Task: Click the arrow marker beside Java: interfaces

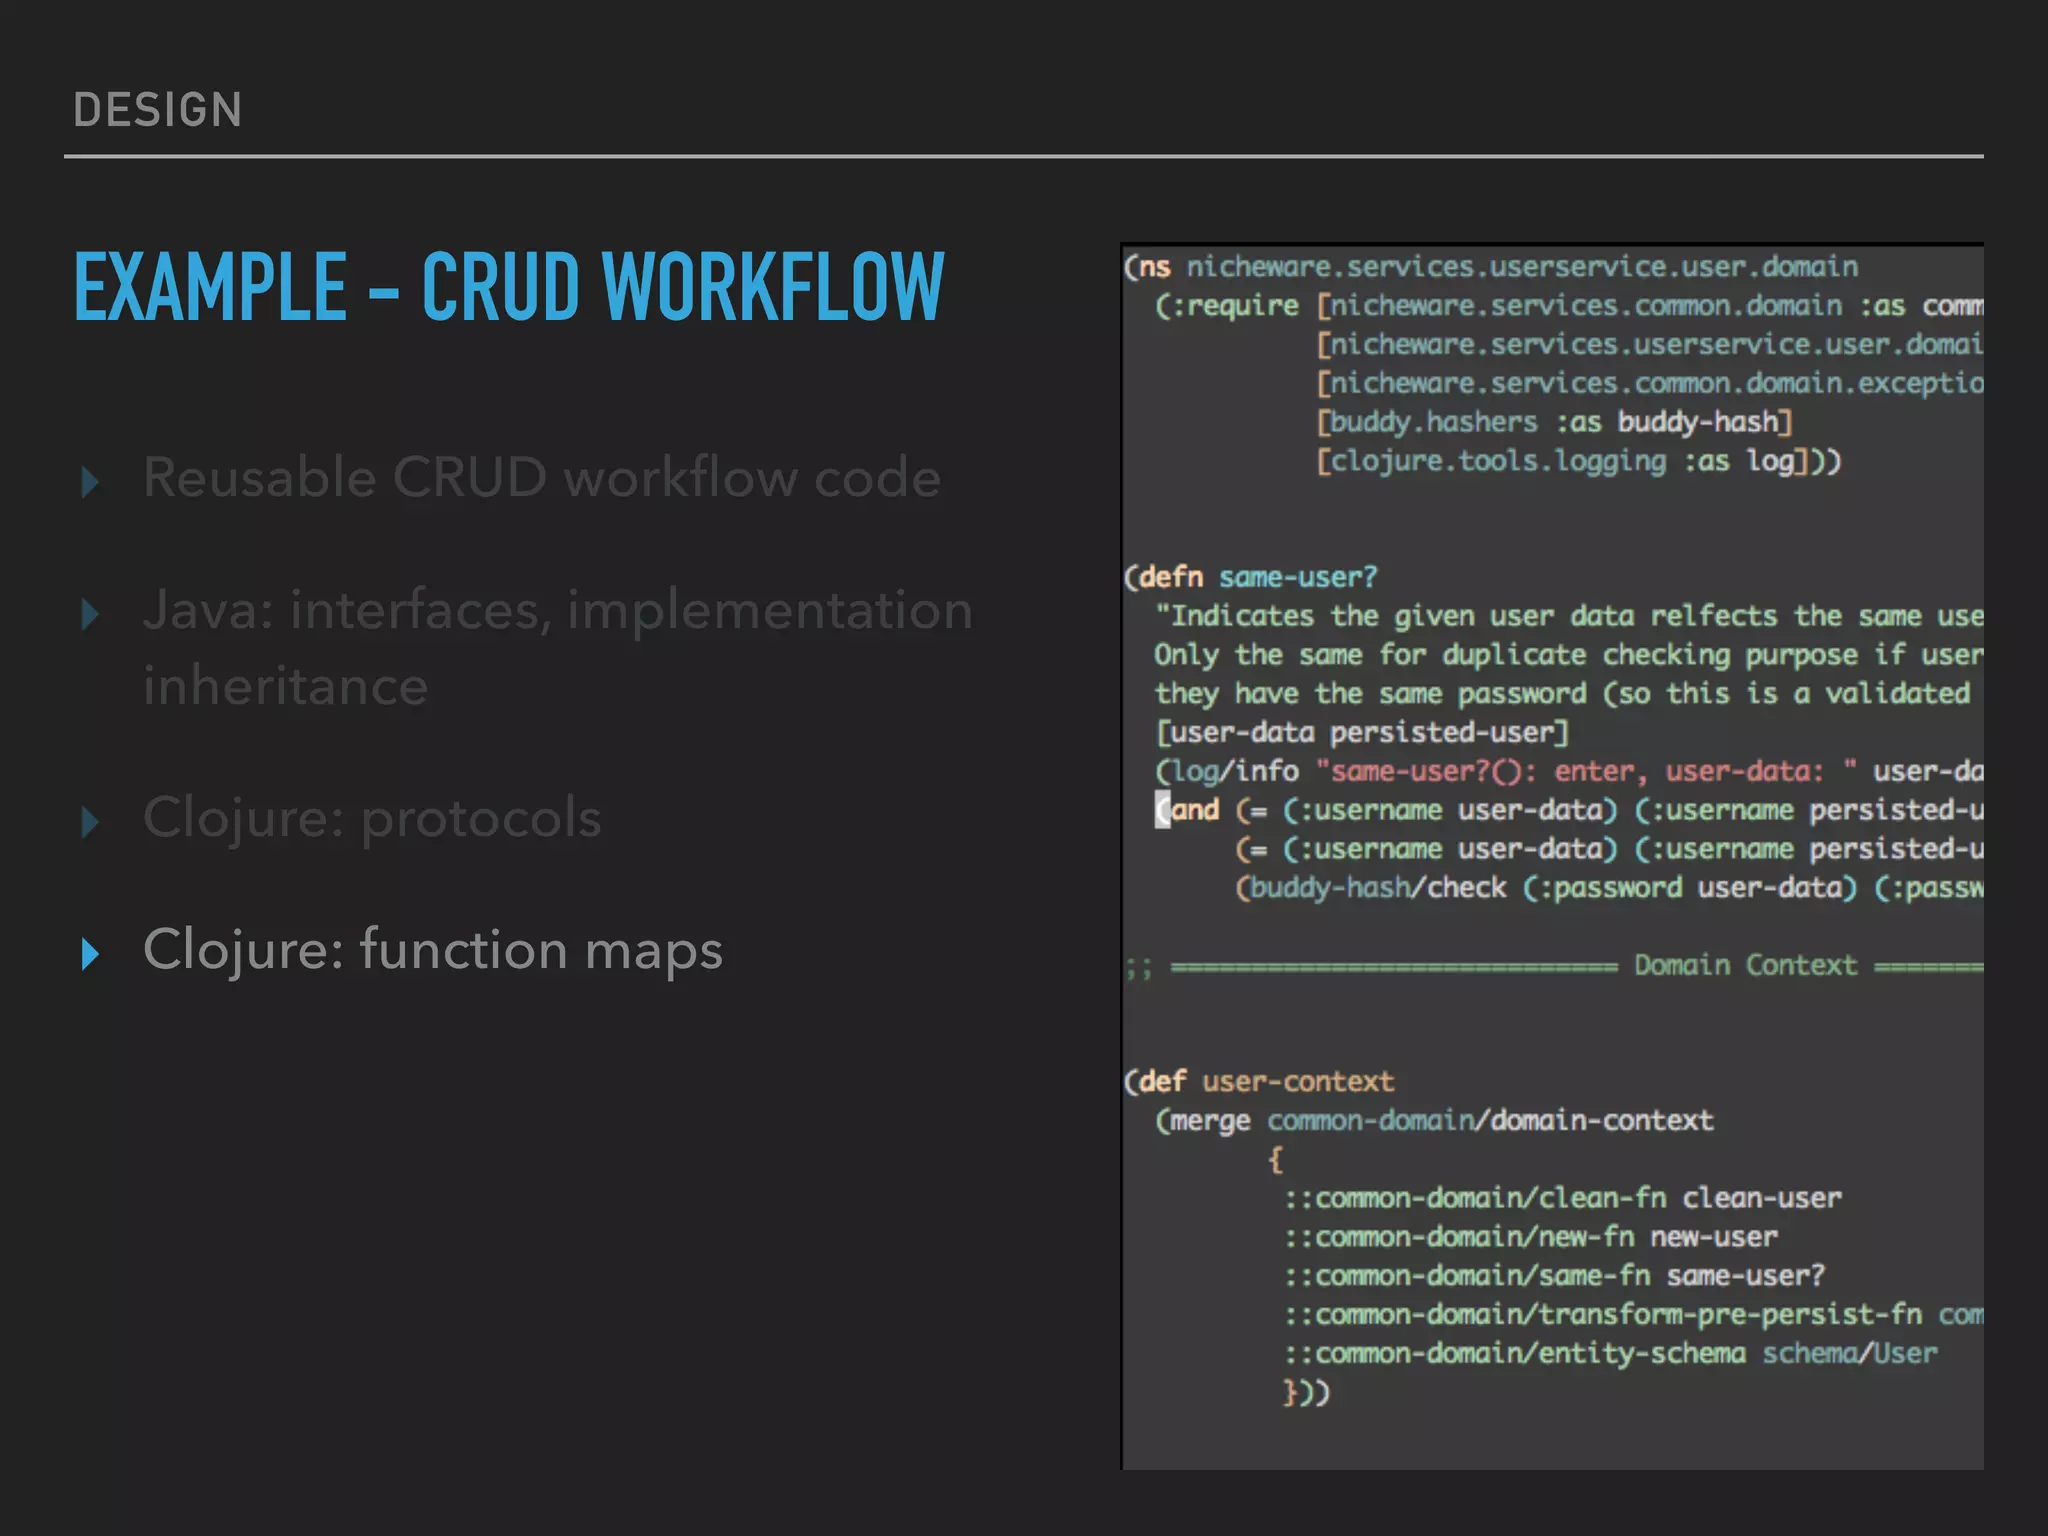Action: [x=90, y=614]
